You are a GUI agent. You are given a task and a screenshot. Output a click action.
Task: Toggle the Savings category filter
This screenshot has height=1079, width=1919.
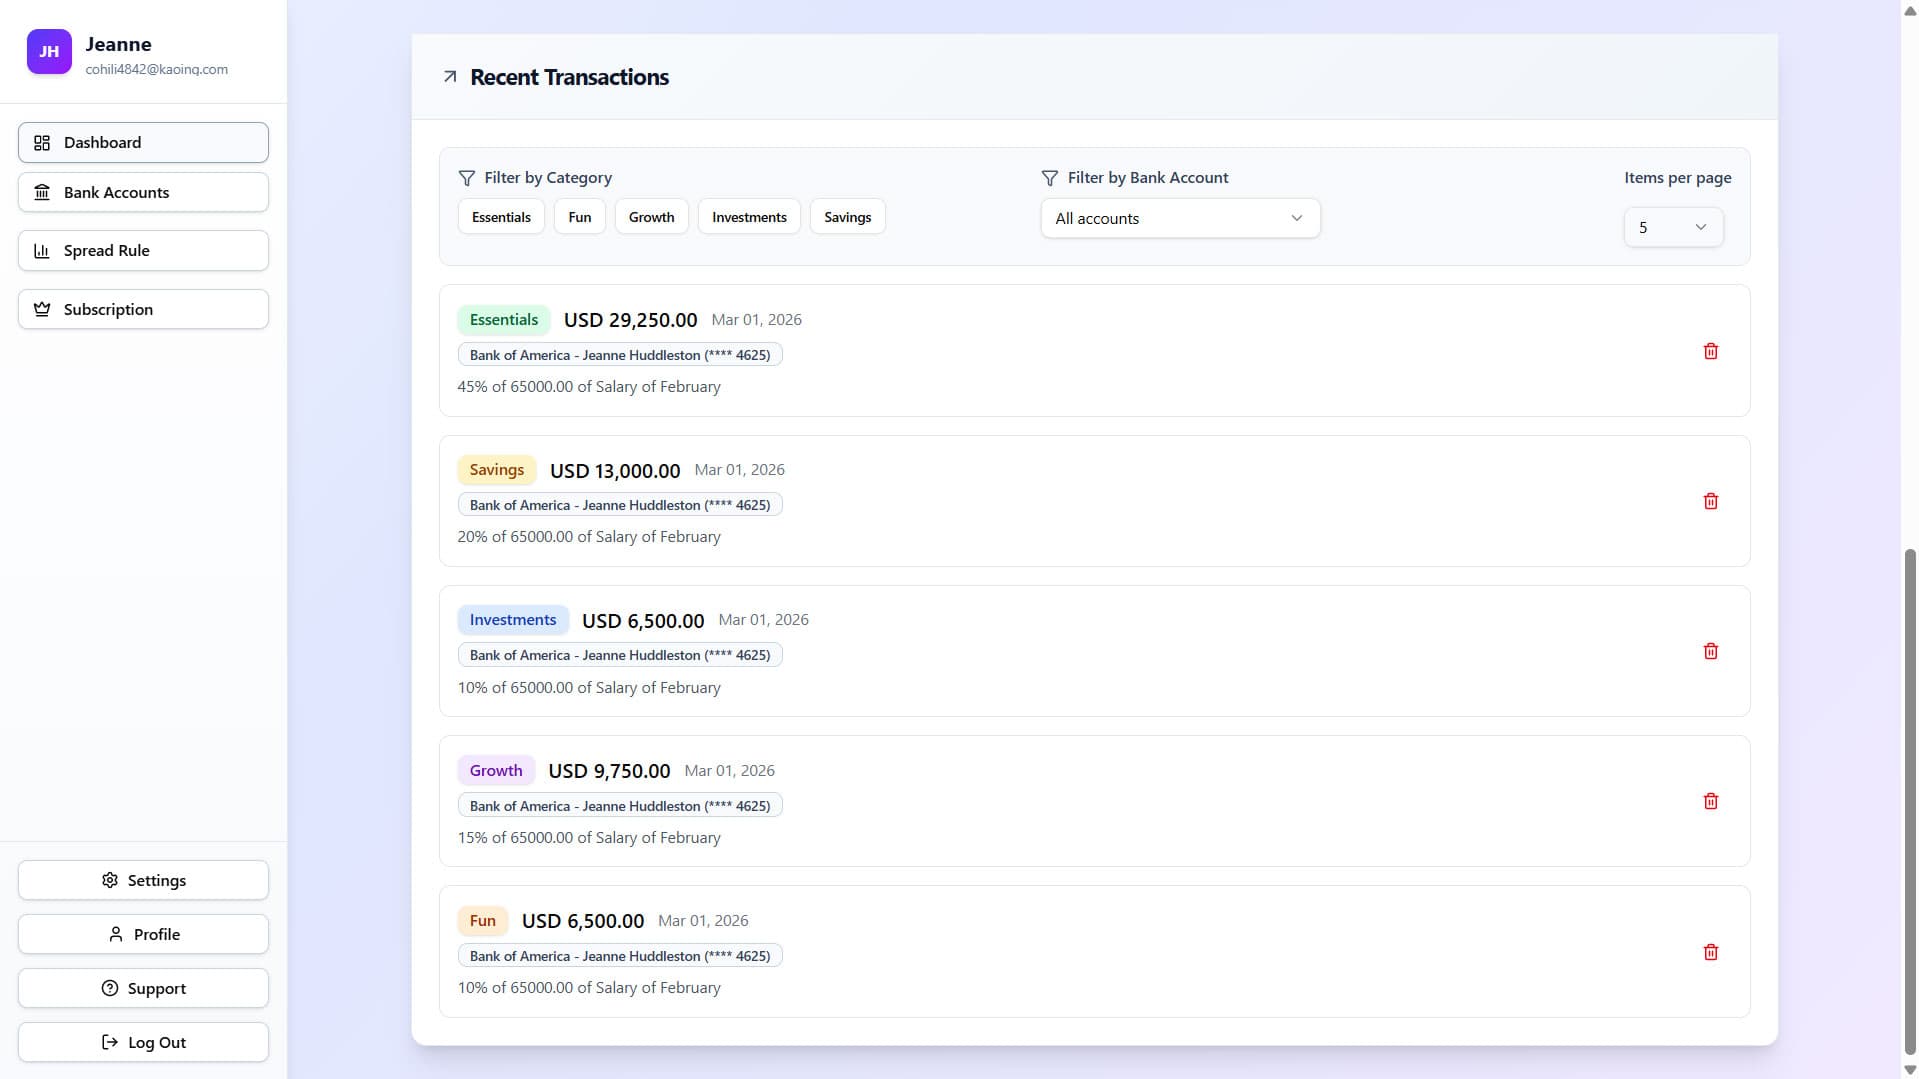coord(846,216)
